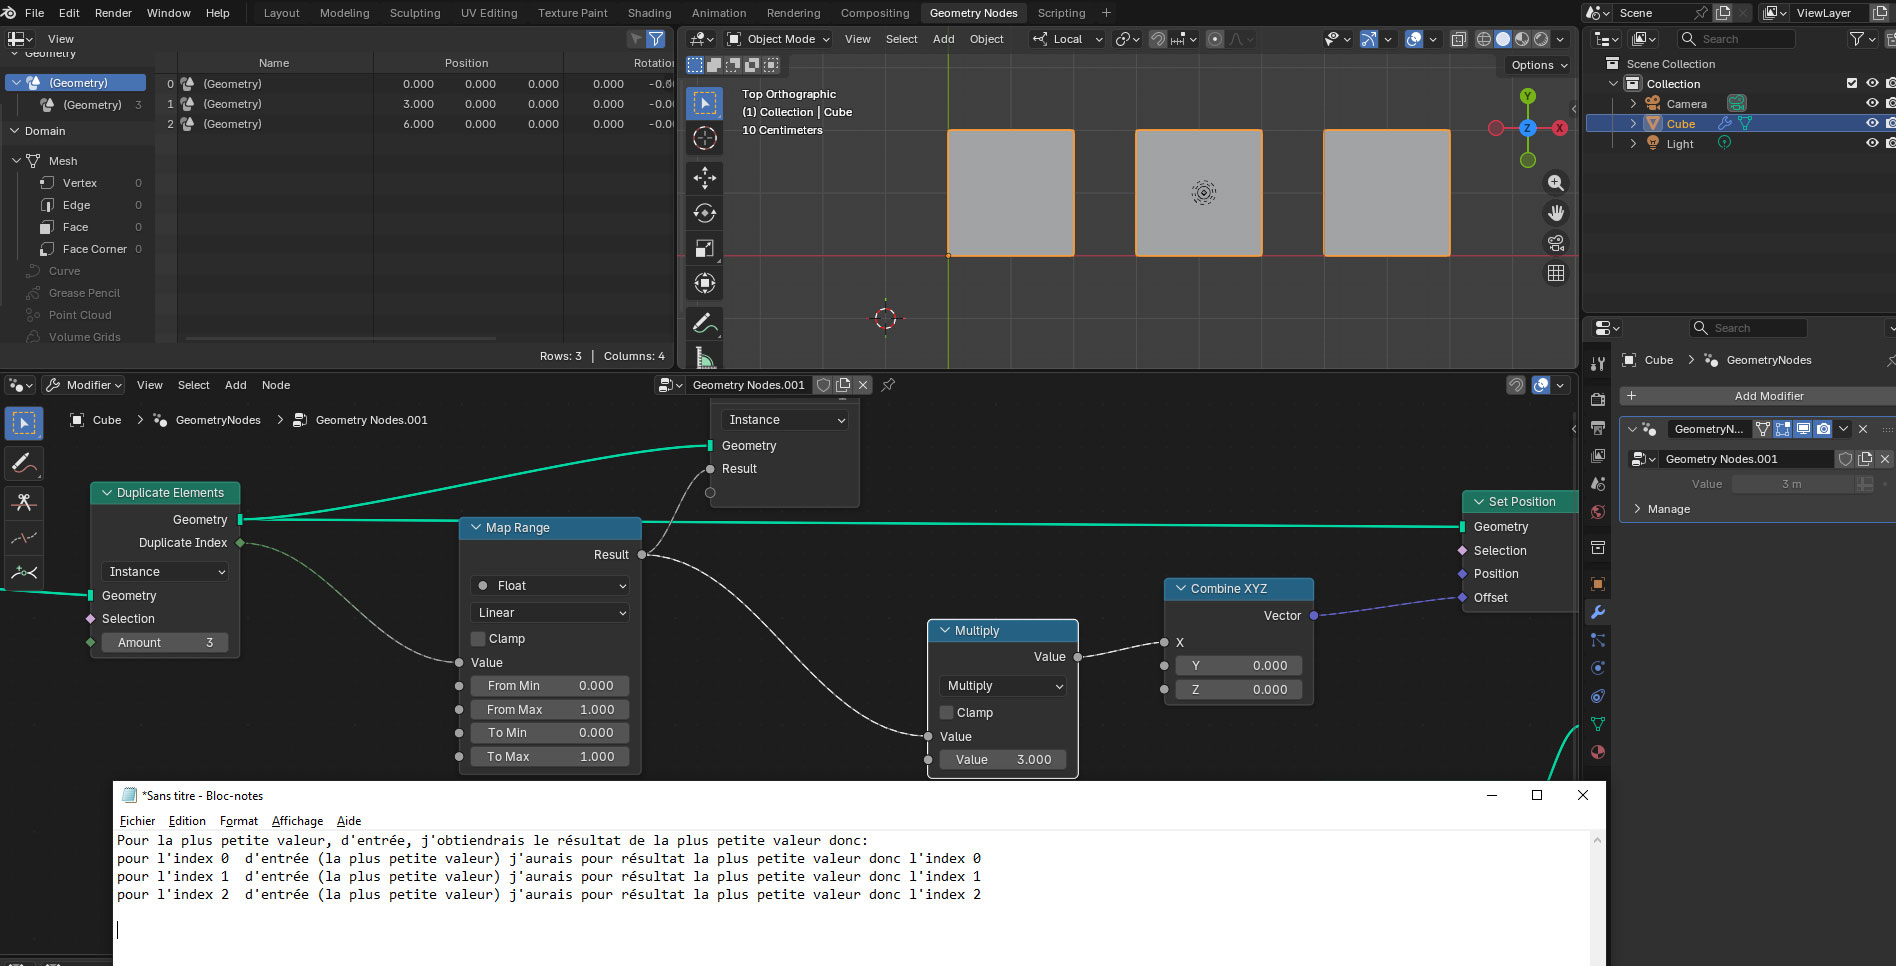Toggle the camera view button in viewport
The height and width of the screenshot is (966, 1896).
(x=1556, y=243)
